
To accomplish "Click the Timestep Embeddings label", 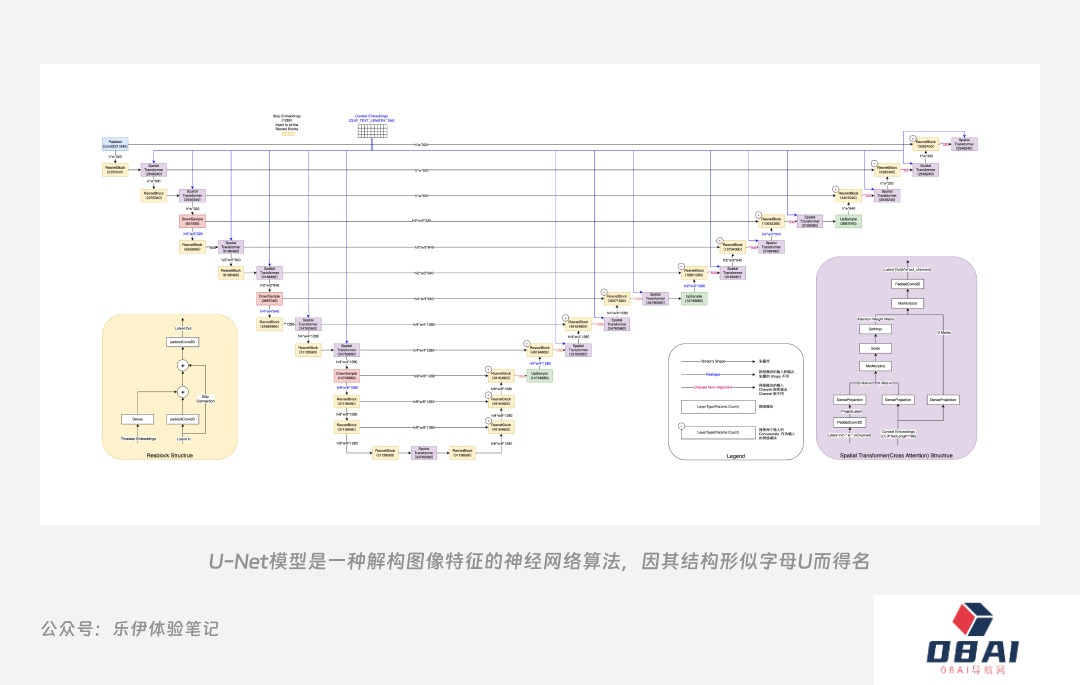I will (139, 439).
